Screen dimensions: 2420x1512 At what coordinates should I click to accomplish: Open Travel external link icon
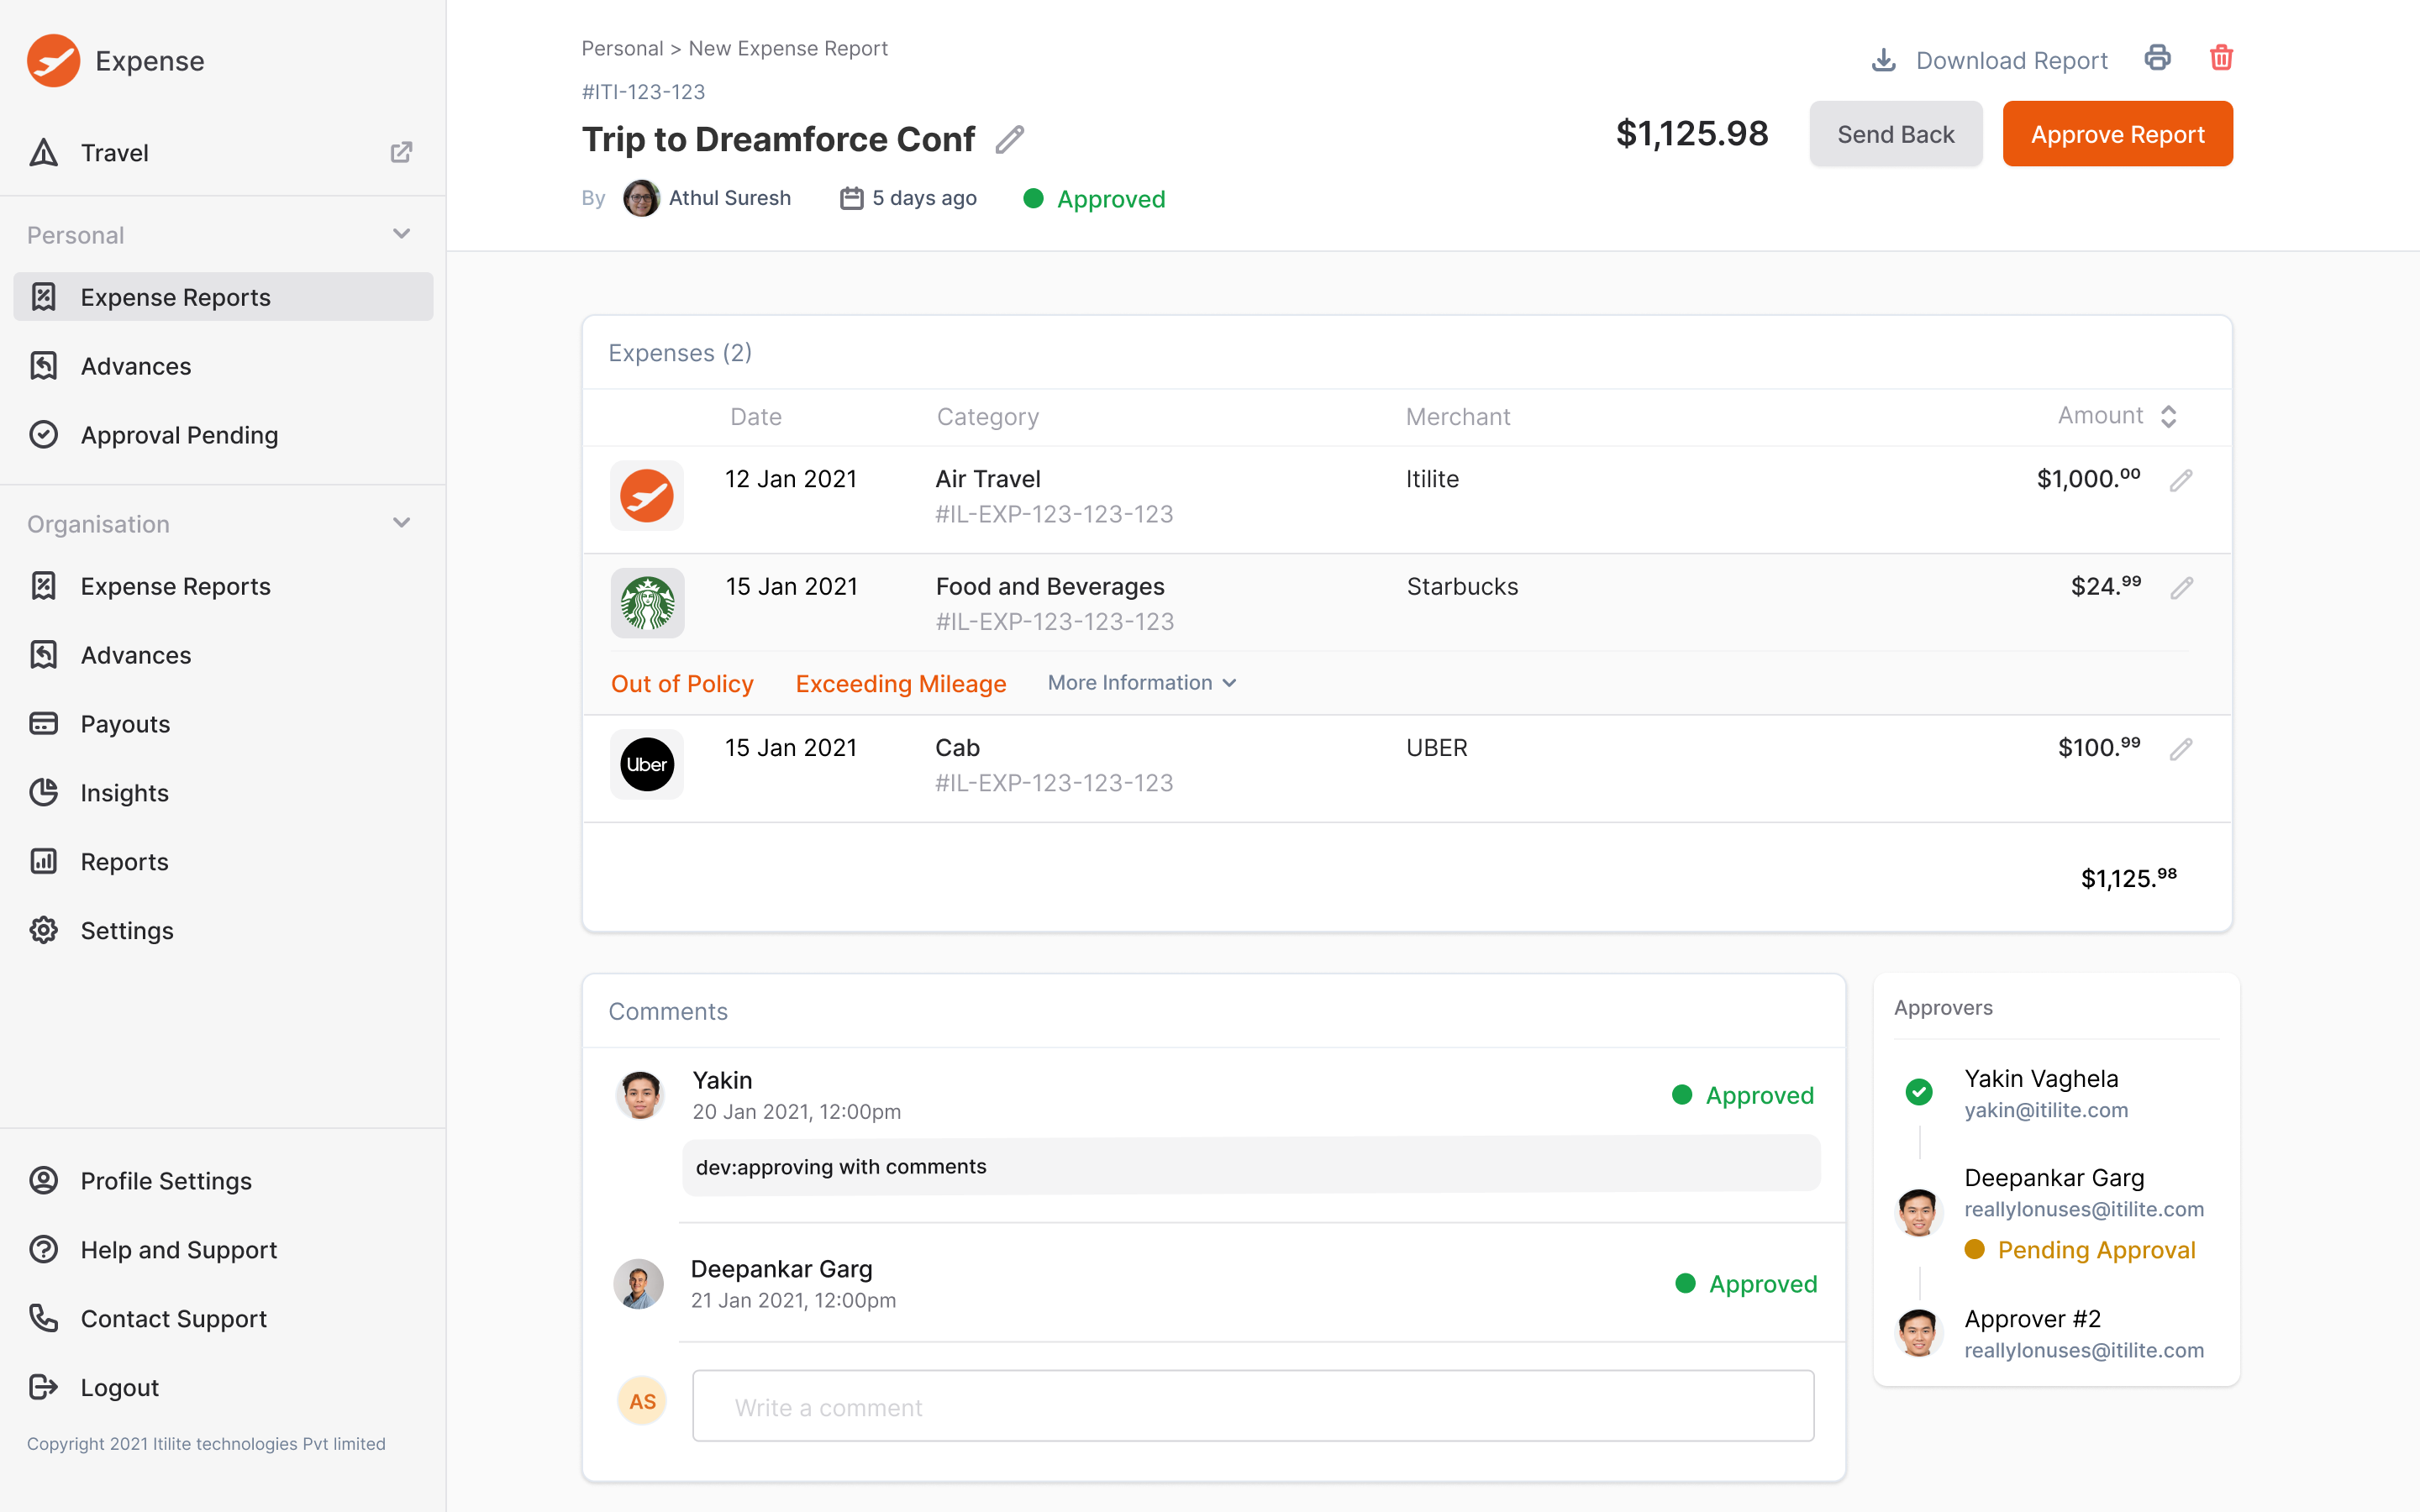401,152
